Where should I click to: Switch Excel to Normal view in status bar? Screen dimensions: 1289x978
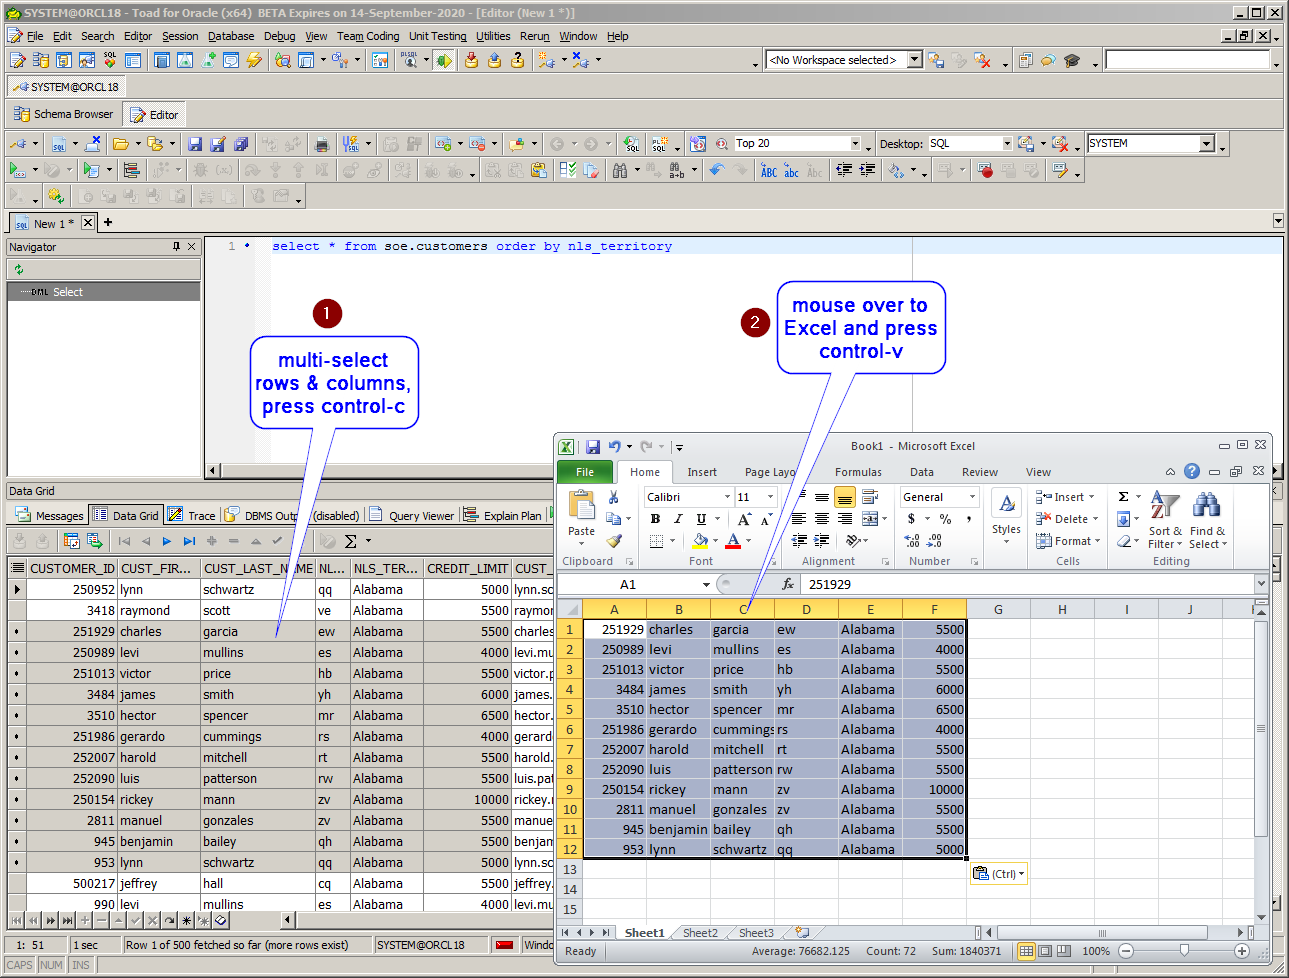click(1025, 951)
